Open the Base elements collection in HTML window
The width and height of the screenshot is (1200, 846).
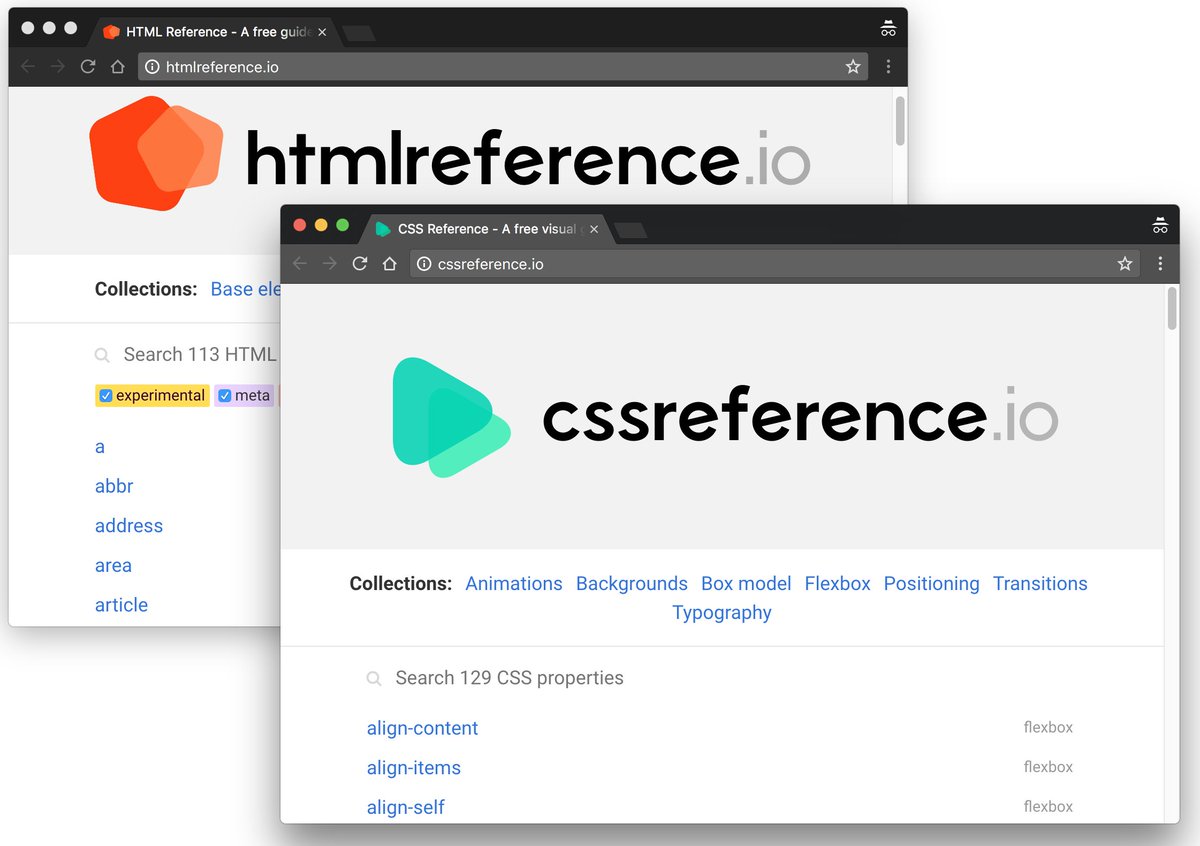click(246, 289)
